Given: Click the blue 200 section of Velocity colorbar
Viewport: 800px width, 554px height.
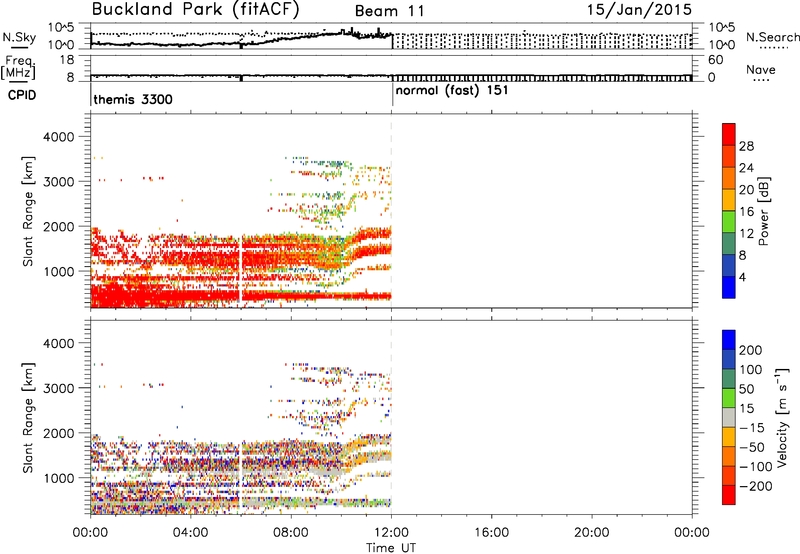Looking at the screenshot, I should click(729, 340).
